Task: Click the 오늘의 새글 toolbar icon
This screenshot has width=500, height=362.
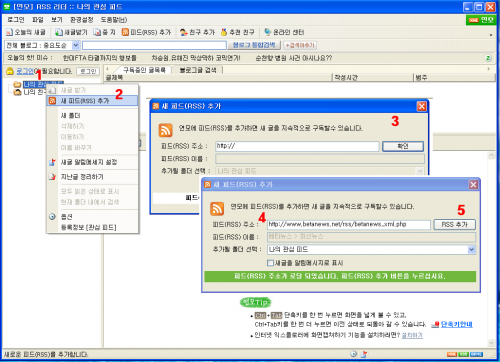Action: [9, 32]
